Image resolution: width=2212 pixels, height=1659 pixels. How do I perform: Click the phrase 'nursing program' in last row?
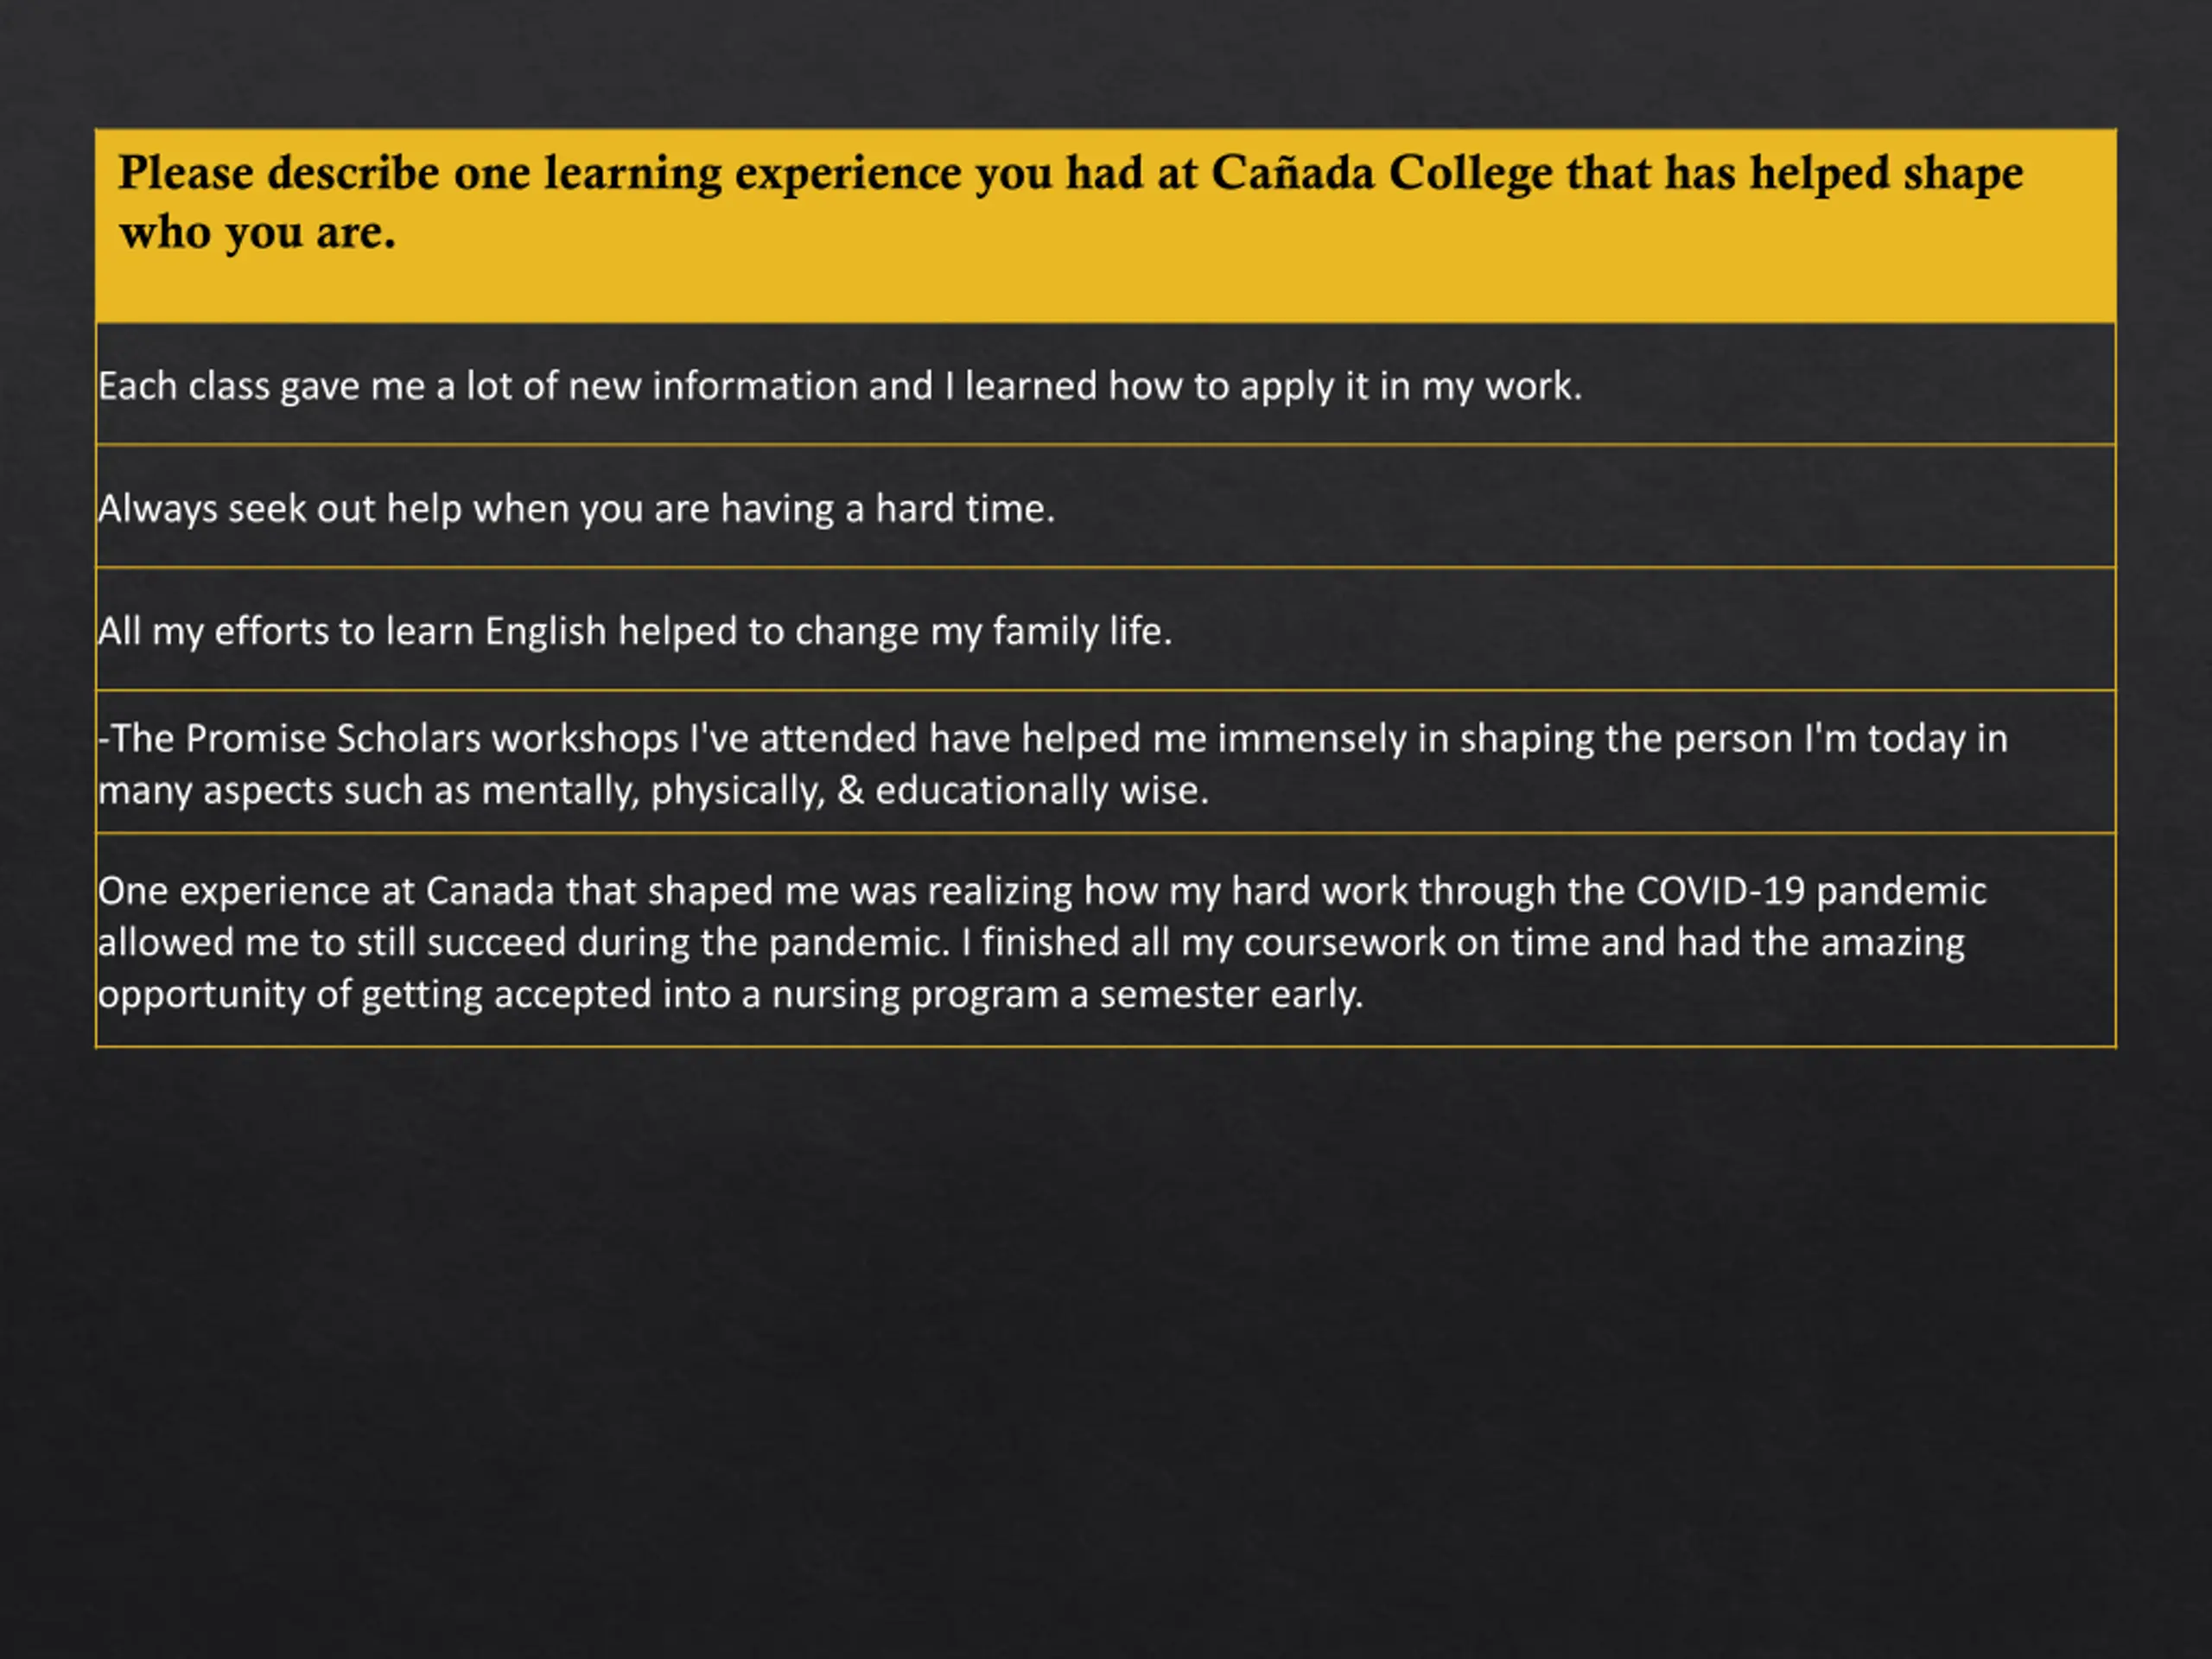915,995
